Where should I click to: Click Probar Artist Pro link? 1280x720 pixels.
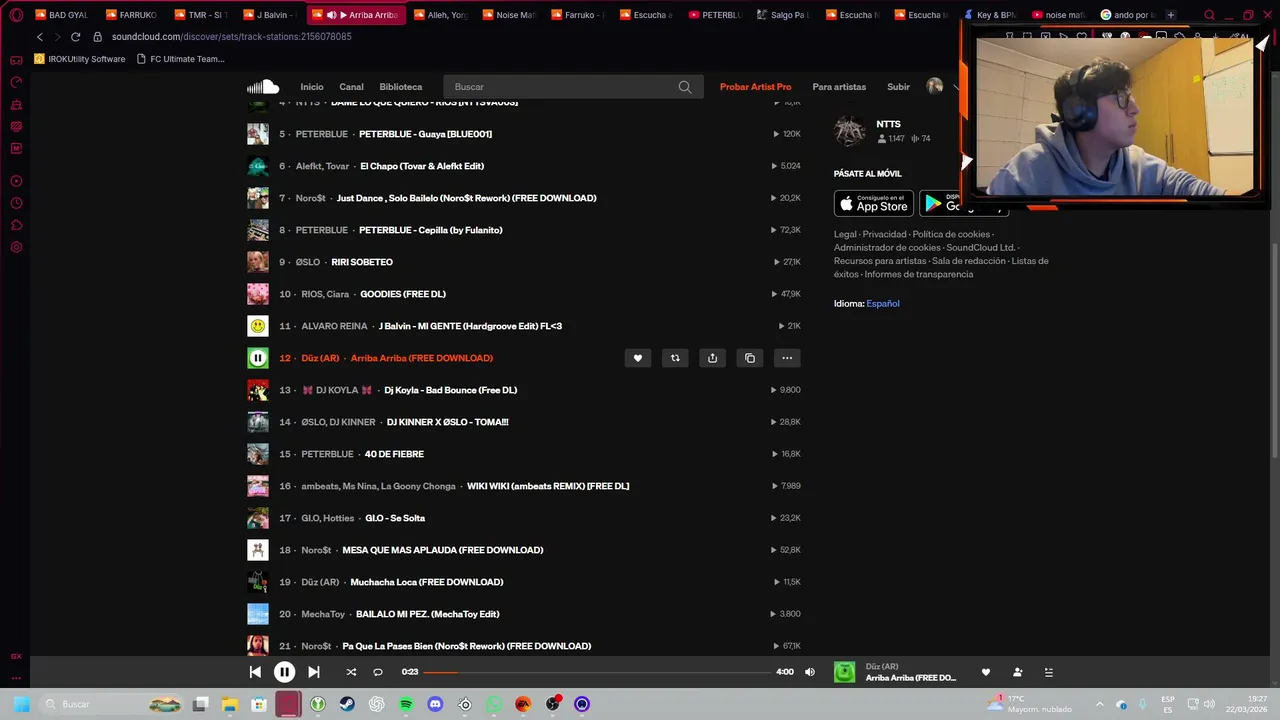[756, 87]
